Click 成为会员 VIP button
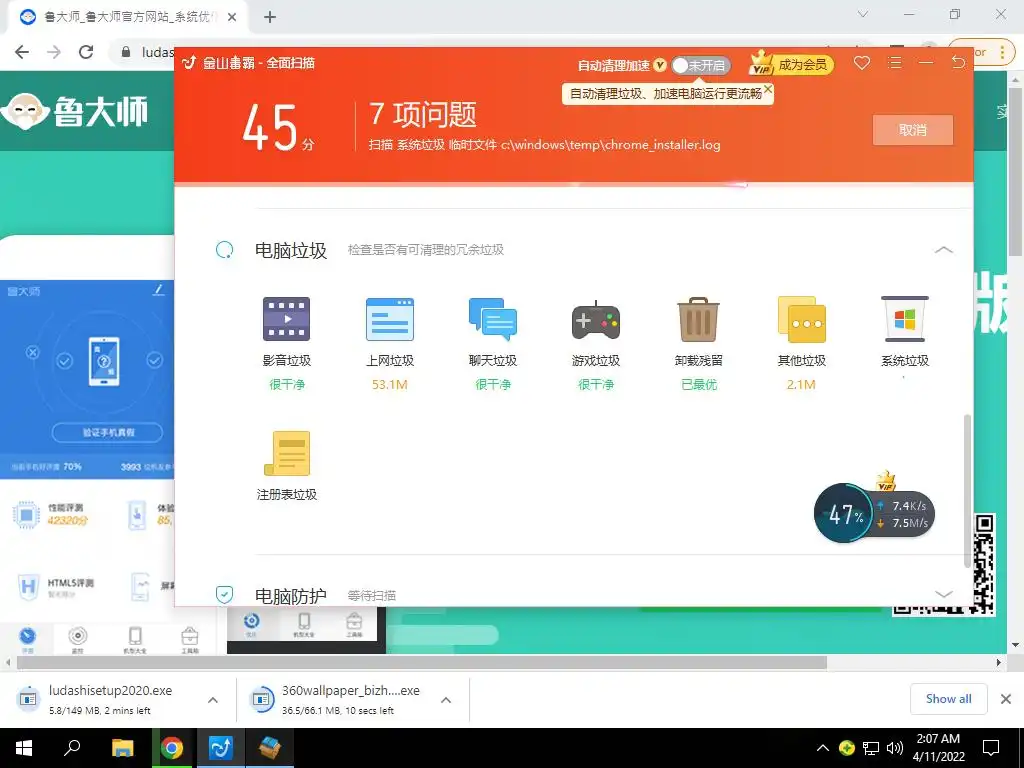 coord(791,63)
